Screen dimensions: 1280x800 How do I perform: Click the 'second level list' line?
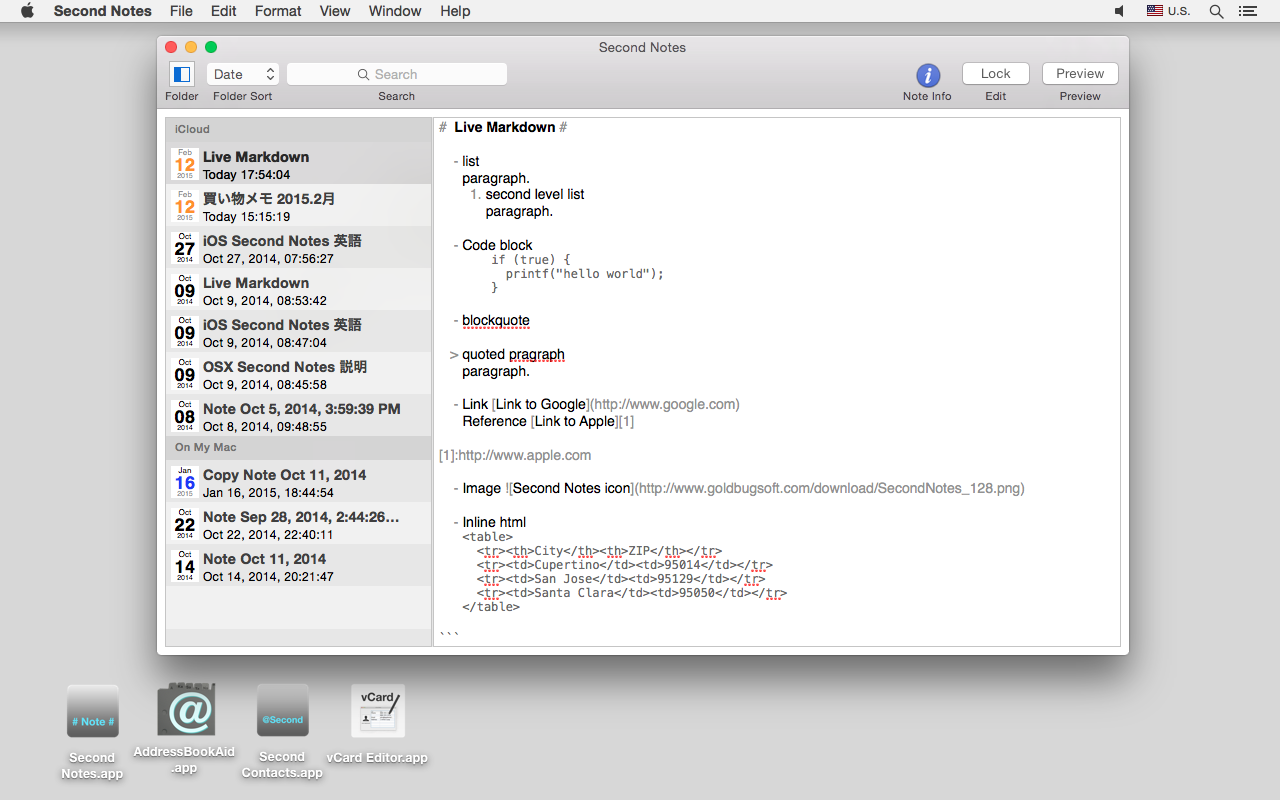[x=535, y=194]
